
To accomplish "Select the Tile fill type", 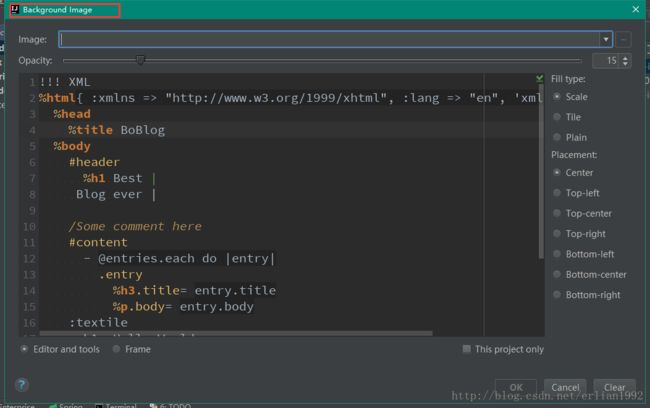I will [x=568, y=117].
